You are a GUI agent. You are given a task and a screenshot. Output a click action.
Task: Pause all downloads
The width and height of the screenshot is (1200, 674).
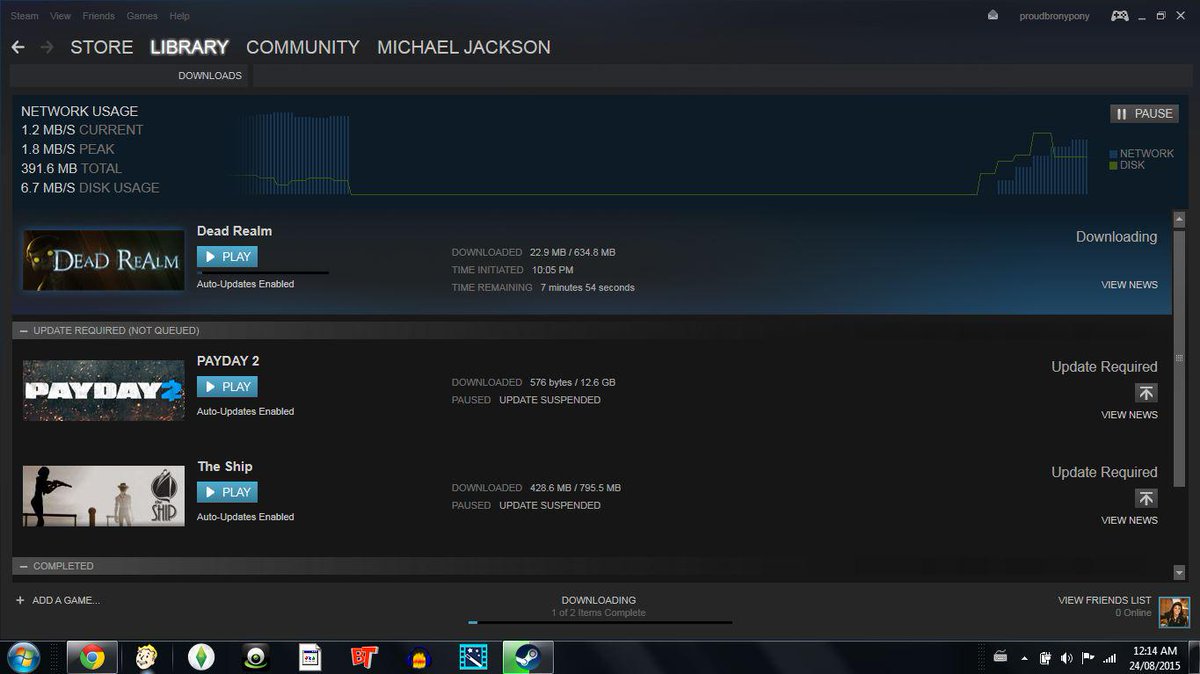[x=1144, y=114]
